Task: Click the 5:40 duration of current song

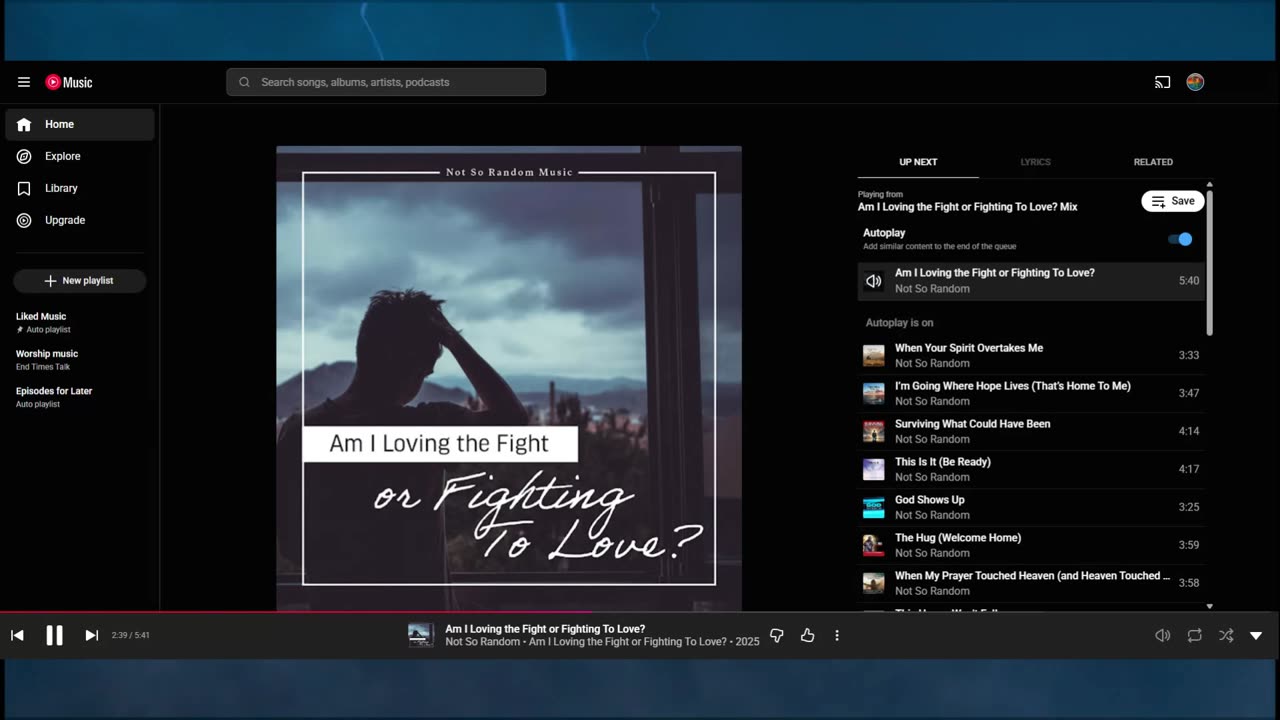Action: 1189,281
